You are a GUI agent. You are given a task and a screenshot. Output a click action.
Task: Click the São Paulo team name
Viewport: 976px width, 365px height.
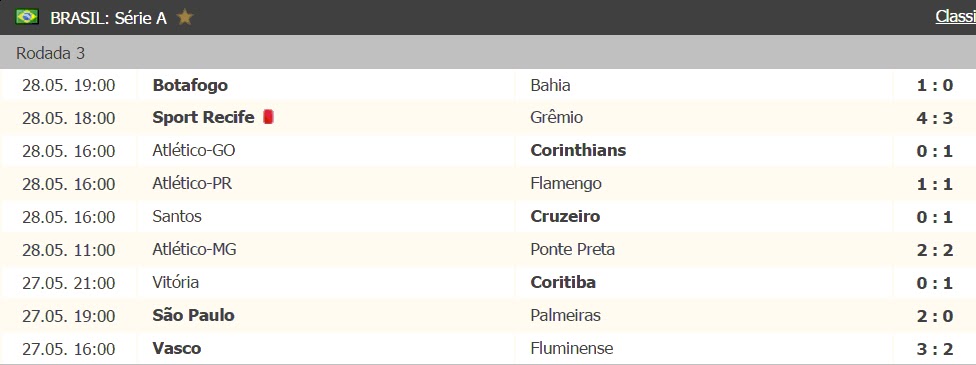pos(194,315)
